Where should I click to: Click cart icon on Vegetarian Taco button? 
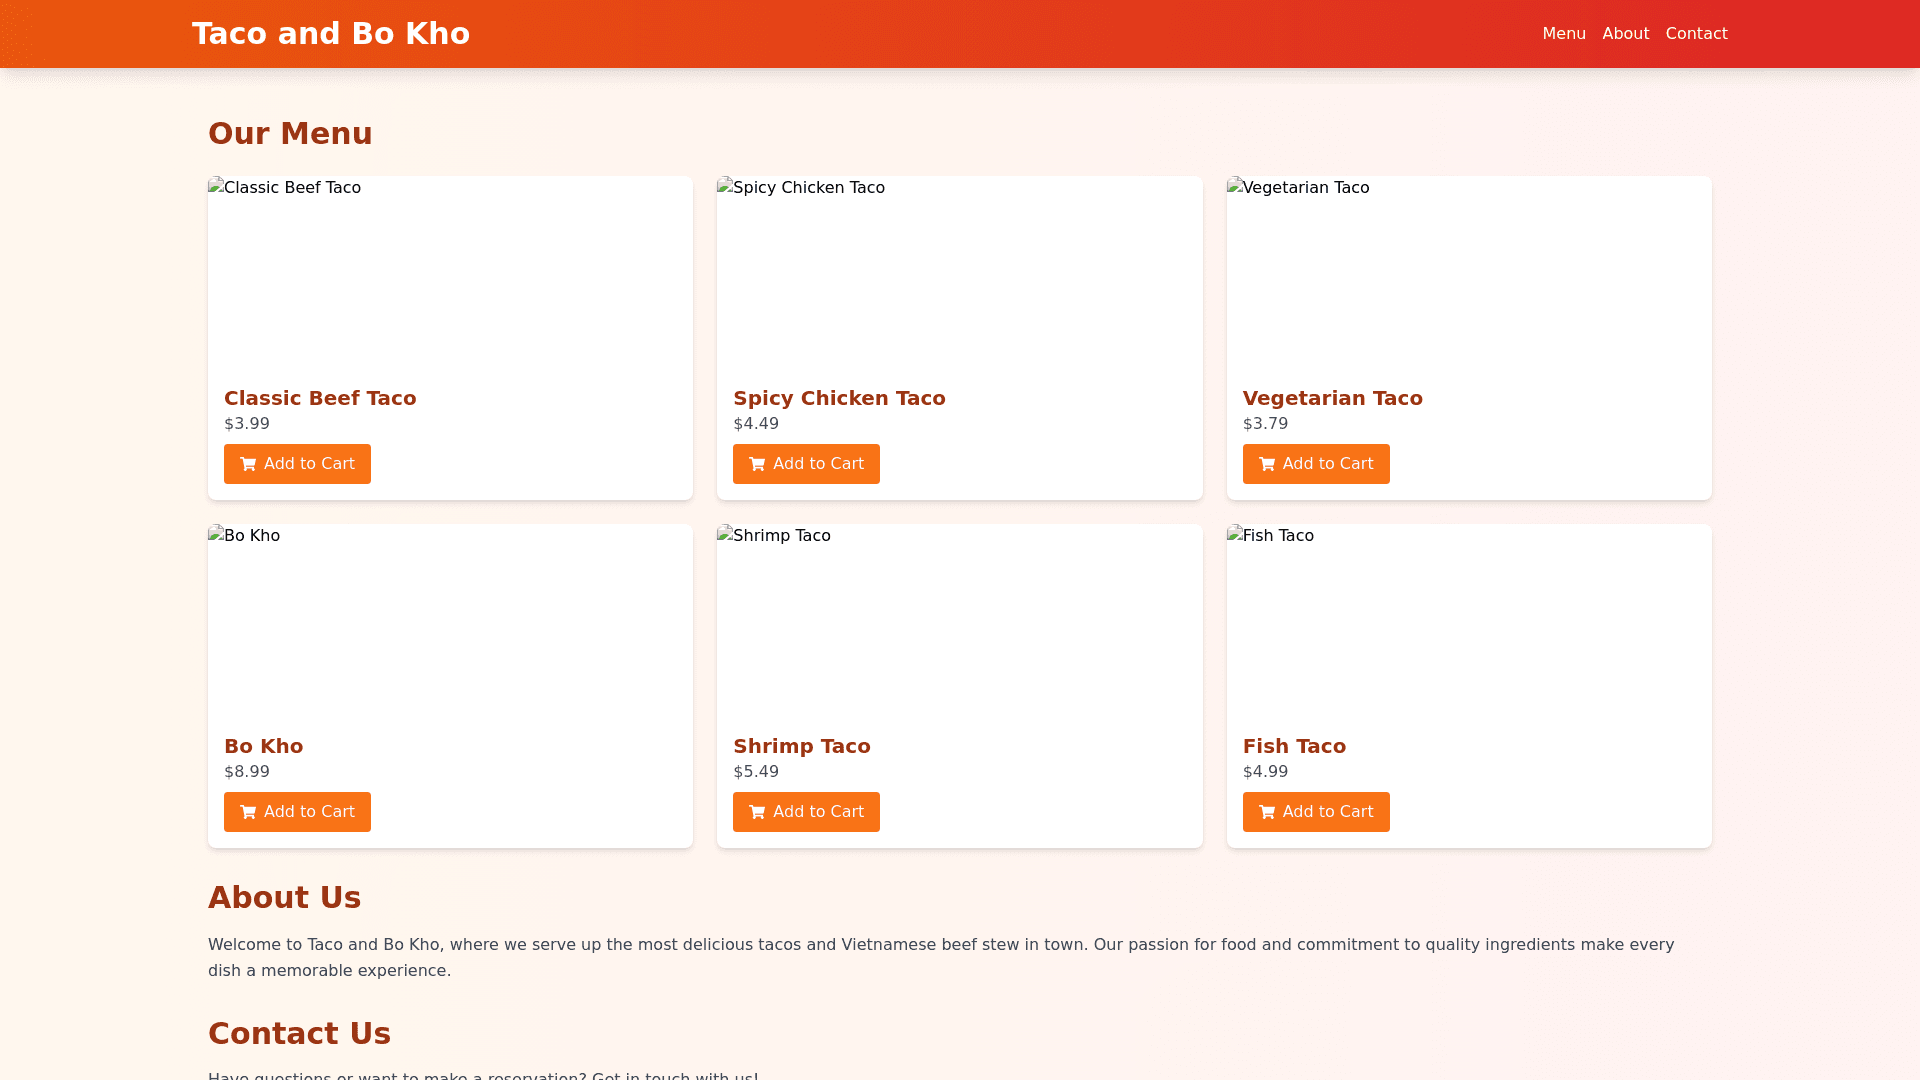click(1267, 464)
